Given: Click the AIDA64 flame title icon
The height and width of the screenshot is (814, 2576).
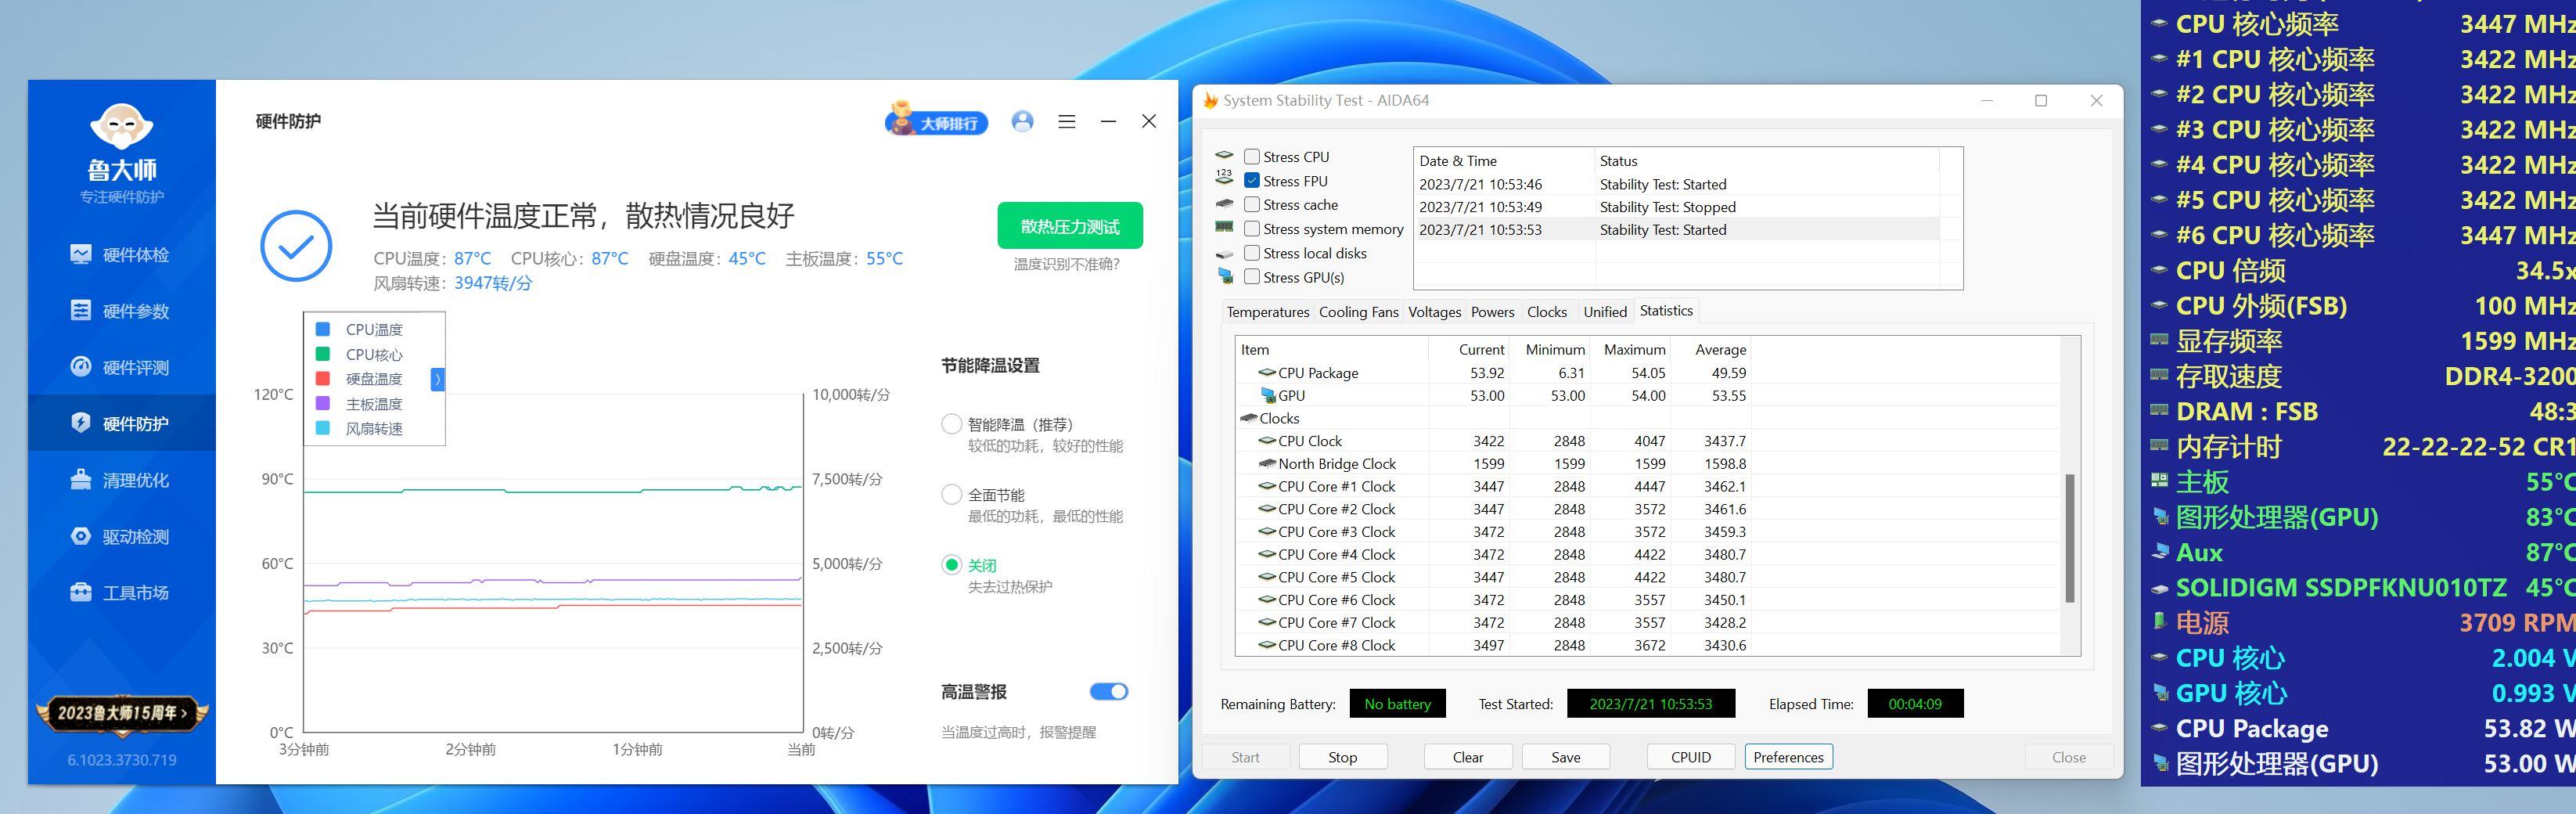Looking at the screenshot, I should coord(1210,100).
